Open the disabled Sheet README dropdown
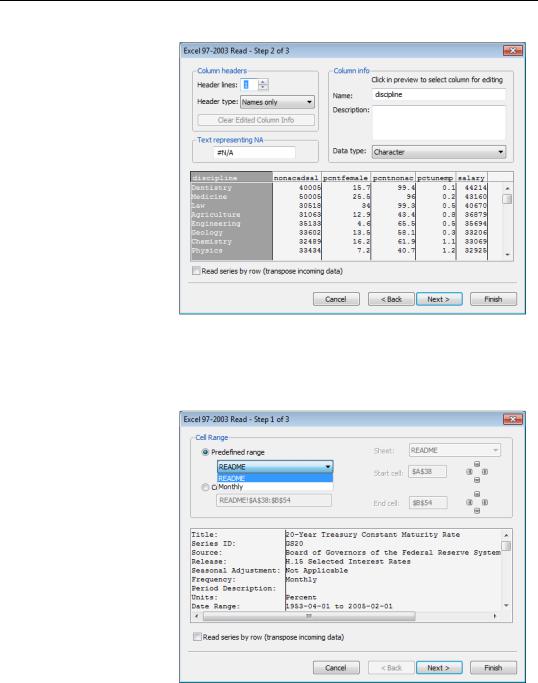538x683 pixels. 454,450
